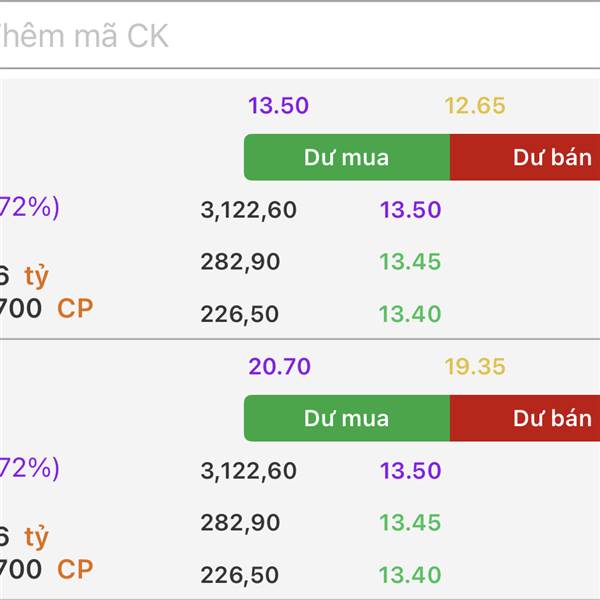Tap the yellow 12.65 reference price
600x600 pixels.
coord(475,106)
